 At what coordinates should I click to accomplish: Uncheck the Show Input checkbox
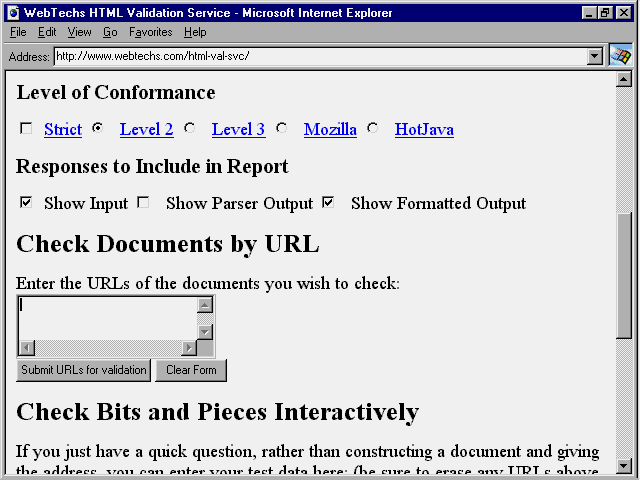[x=27, y=202]
